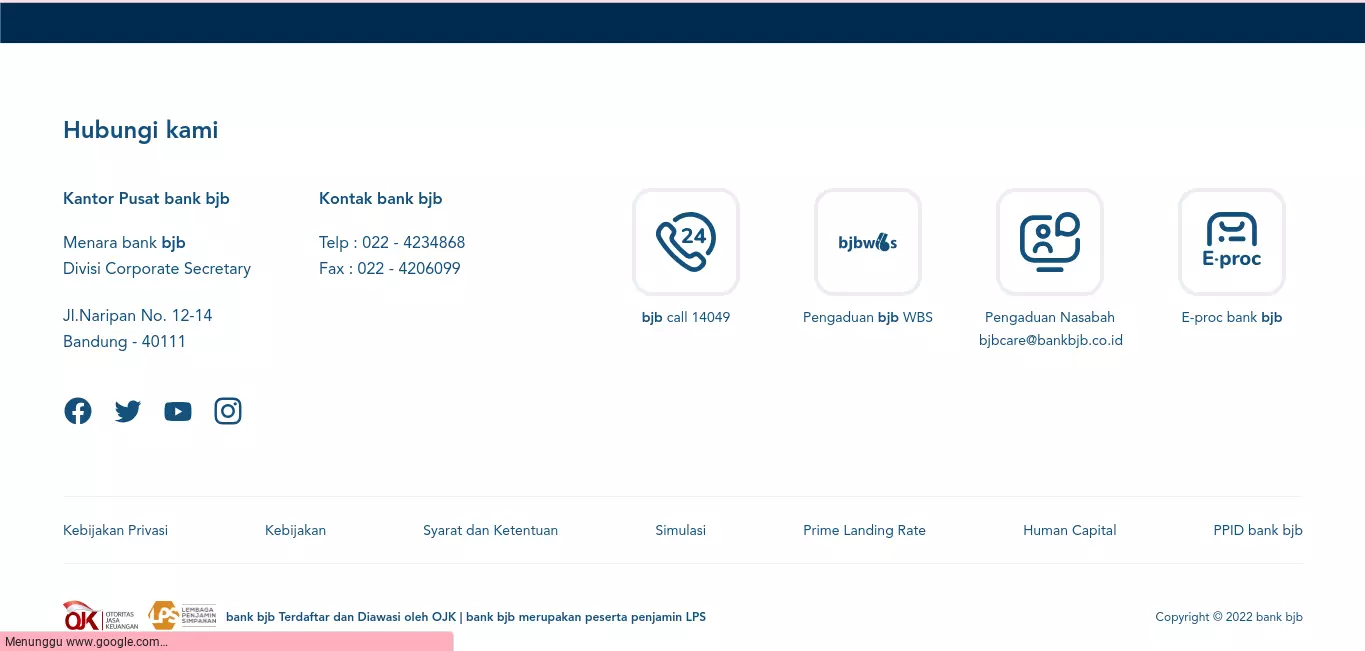Click the Kantor Pusat bank bjb heading
This screenshot has width=1365, height=651.
[146, 198]
